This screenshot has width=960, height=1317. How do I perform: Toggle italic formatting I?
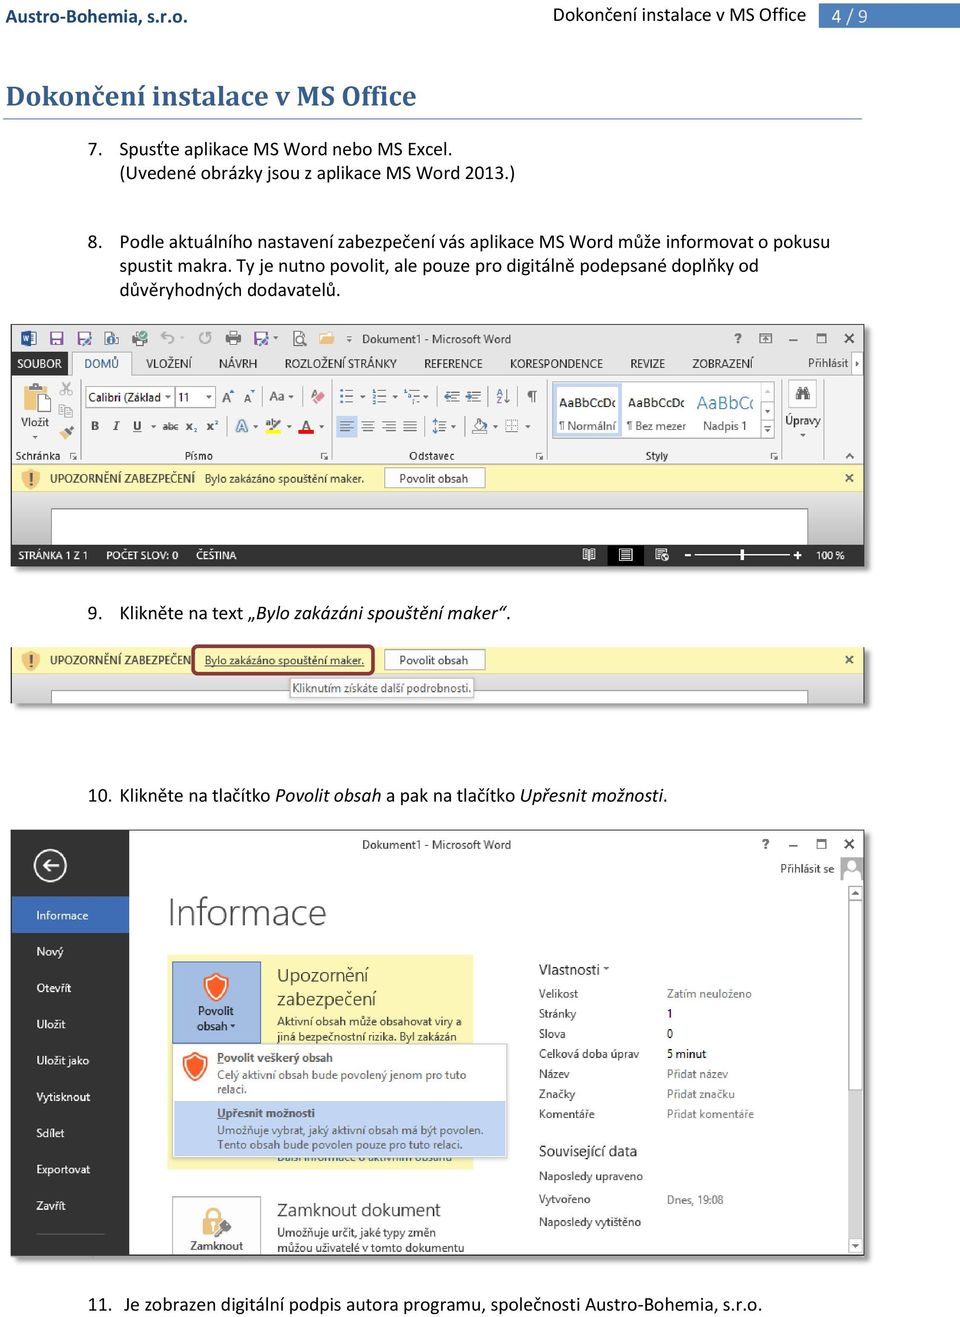tap(116, 426)
